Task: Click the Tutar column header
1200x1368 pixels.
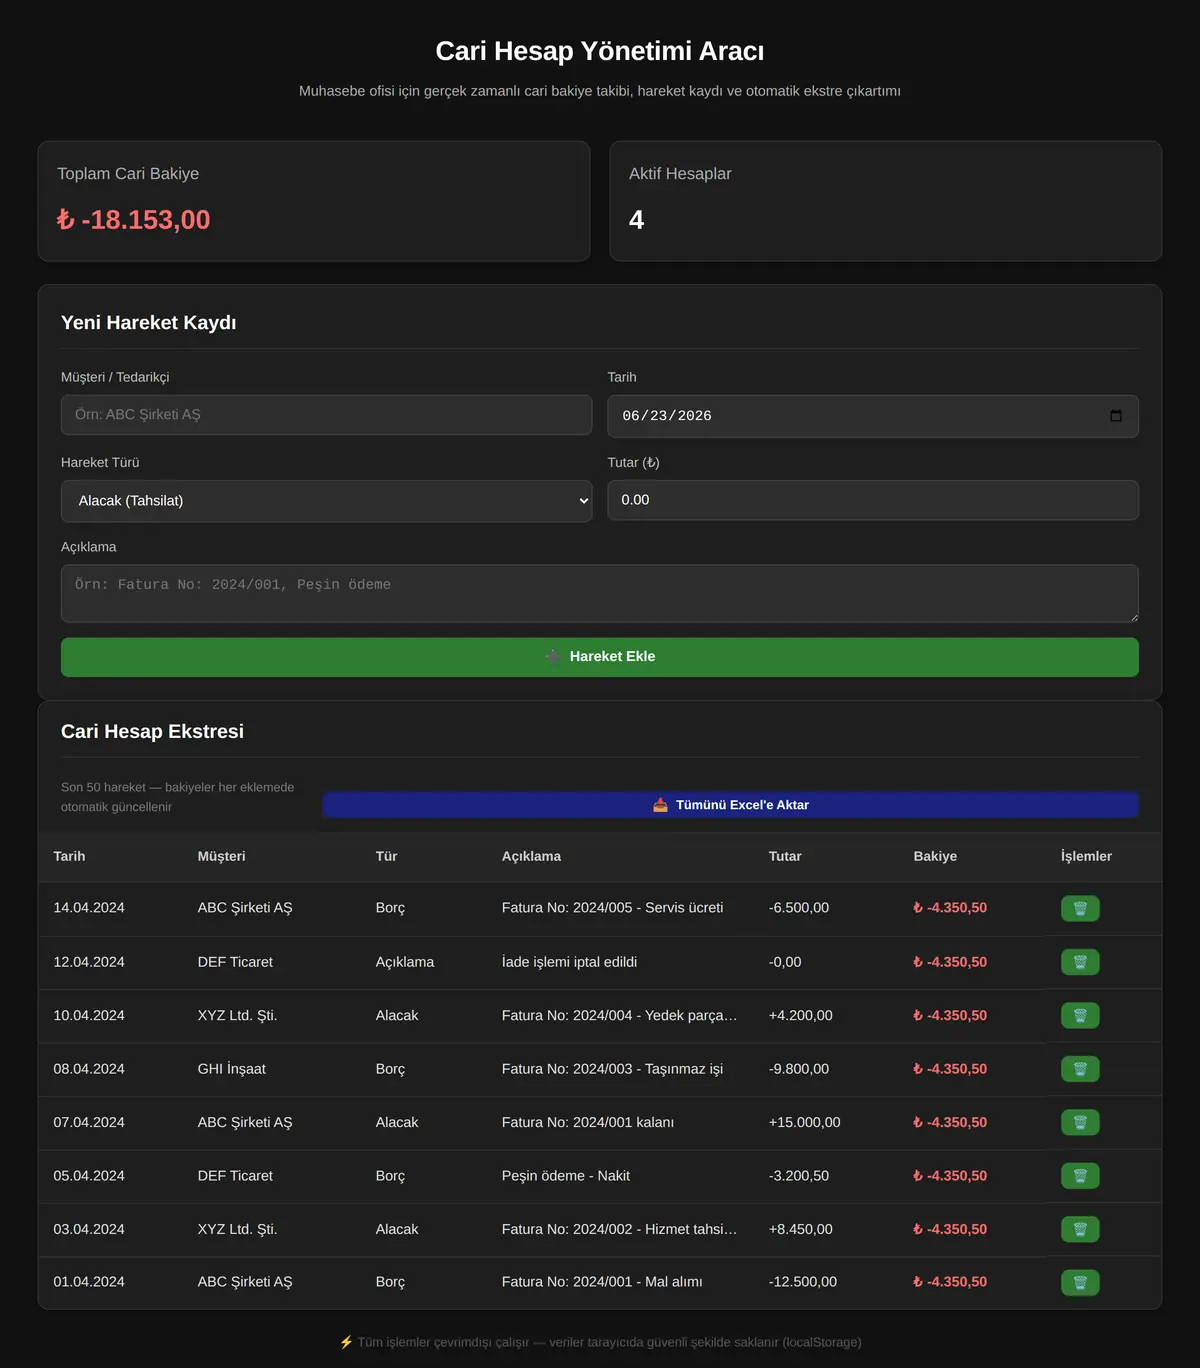Action: click(785, 856)
